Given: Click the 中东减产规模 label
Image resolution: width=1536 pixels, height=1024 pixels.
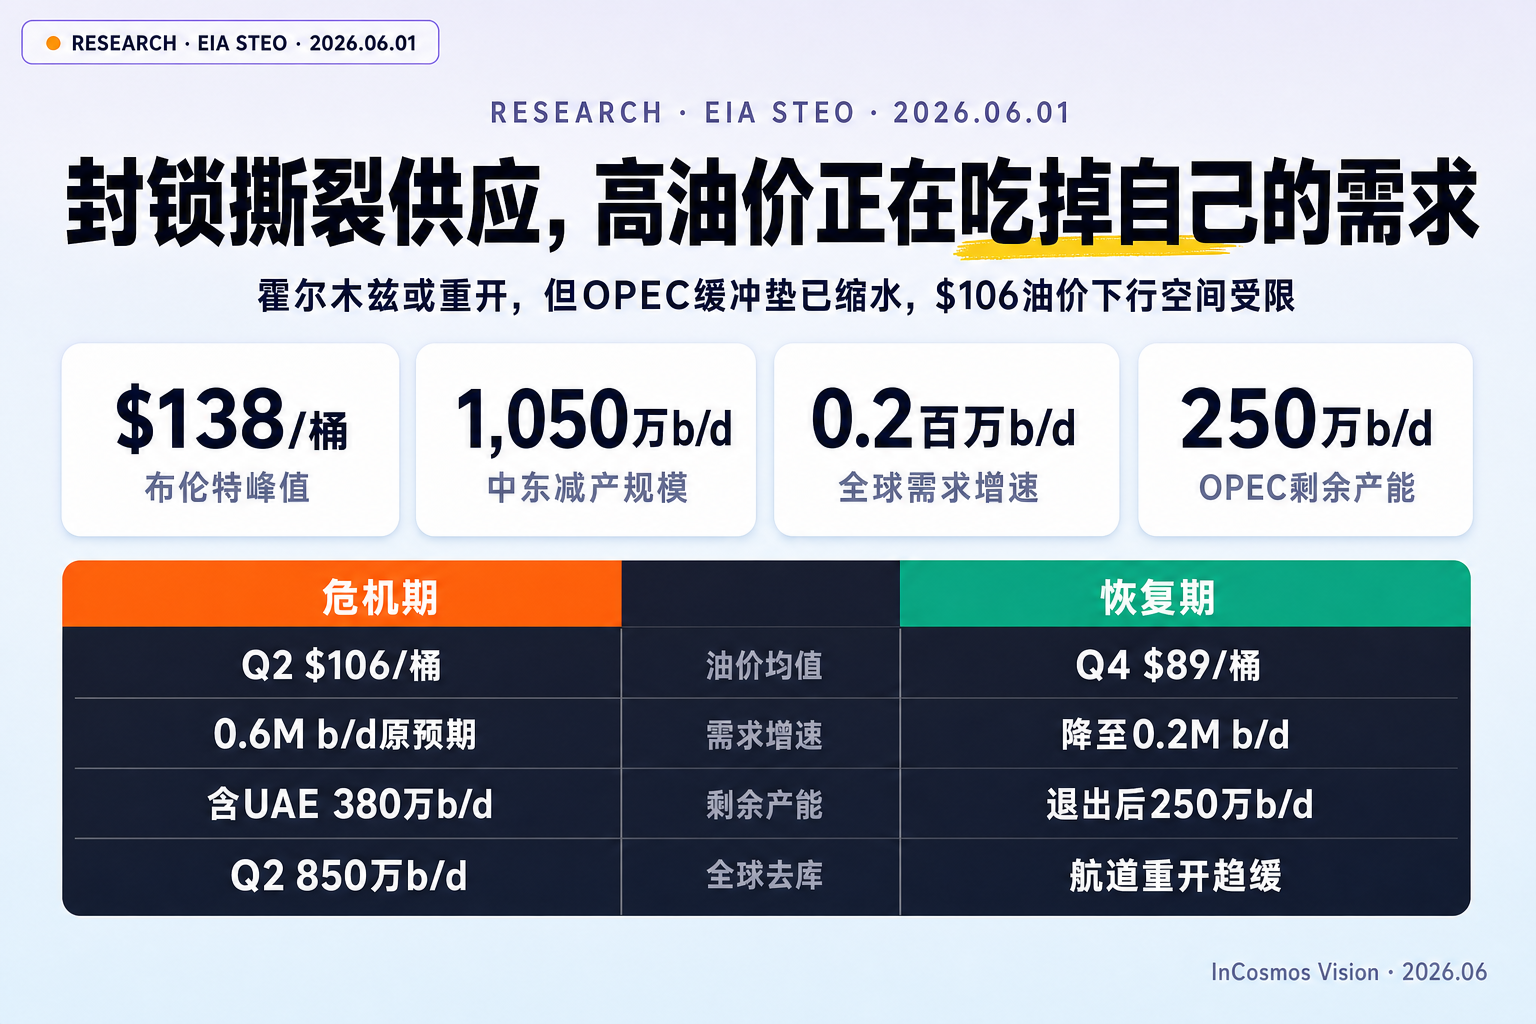Looking at the screenshot, I should [588, 488].
